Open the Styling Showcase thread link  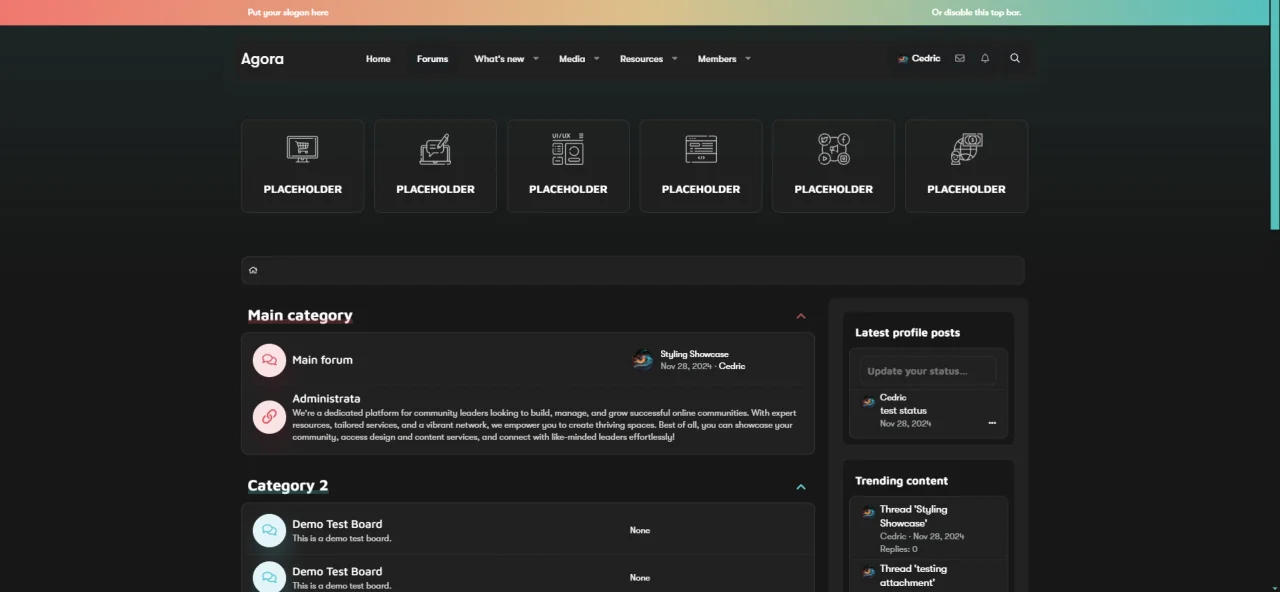point(694,354)
